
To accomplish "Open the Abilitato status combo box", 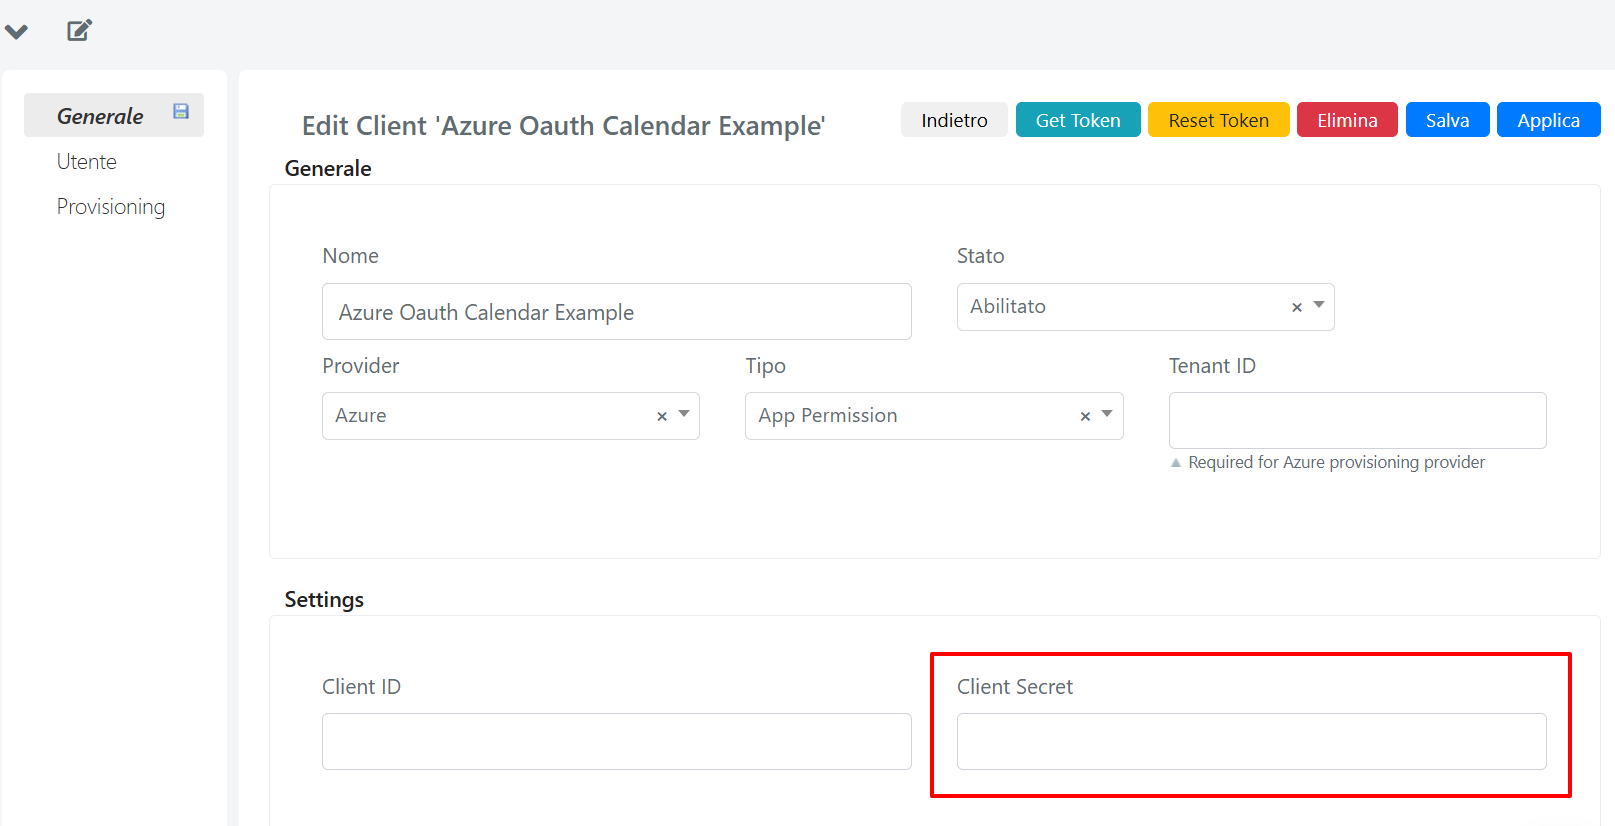I will pyautogui.click(x=1145, y=307).
